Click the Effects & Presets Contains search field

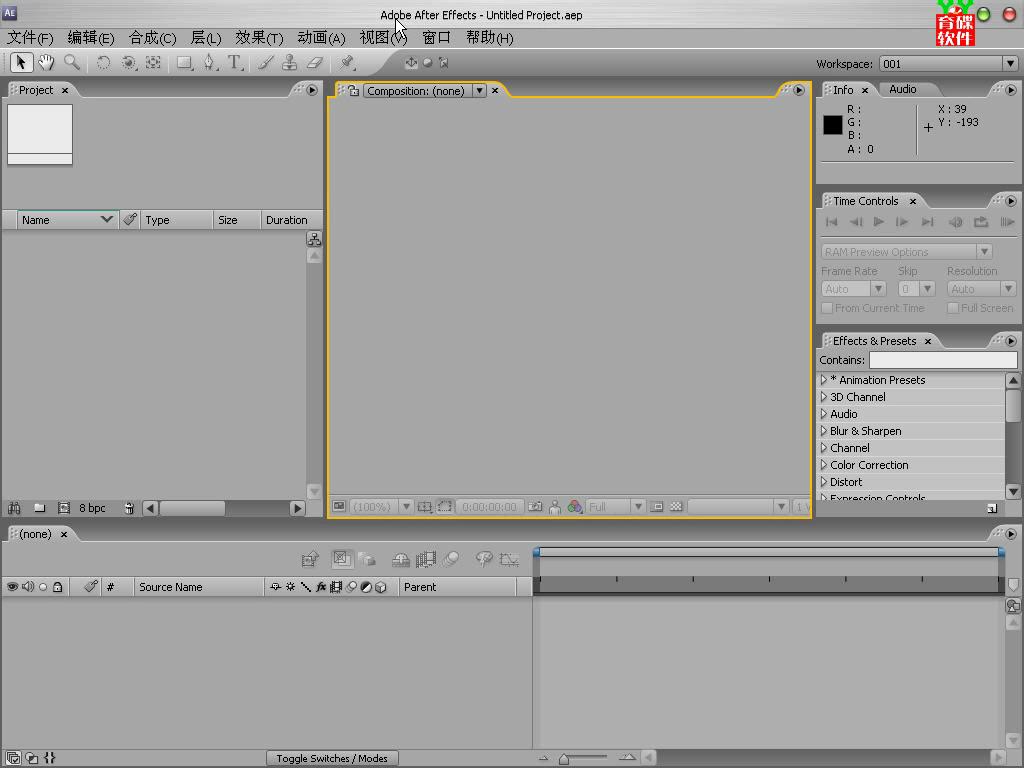(x=943, y=360)
